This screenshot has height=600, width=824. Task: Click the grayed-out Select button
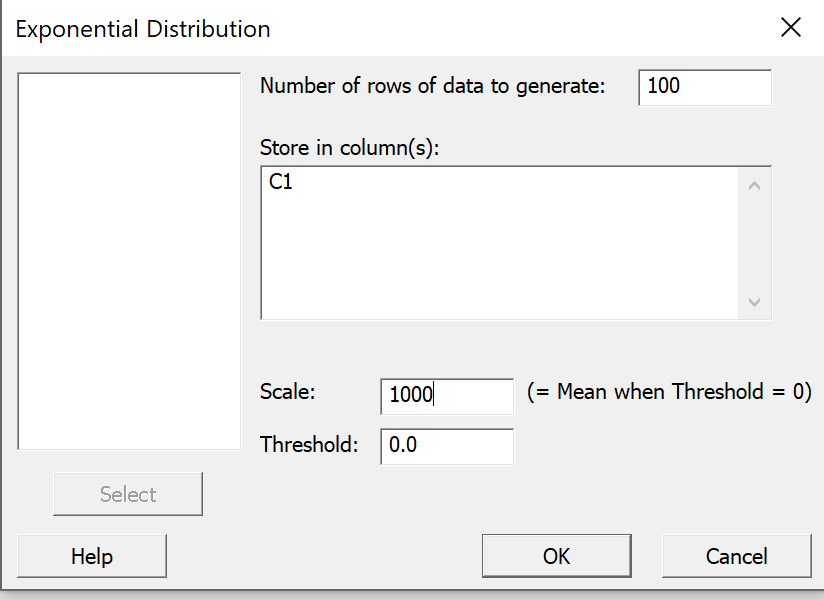[128, 494]
